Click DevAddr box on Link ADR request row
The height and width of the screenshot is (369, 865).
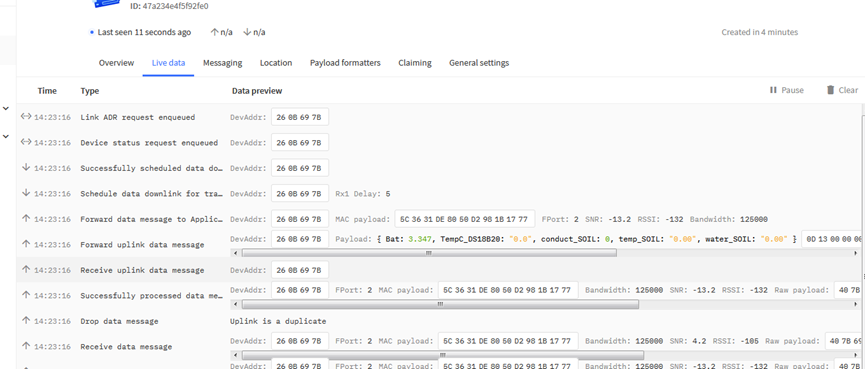coord(300,117)
